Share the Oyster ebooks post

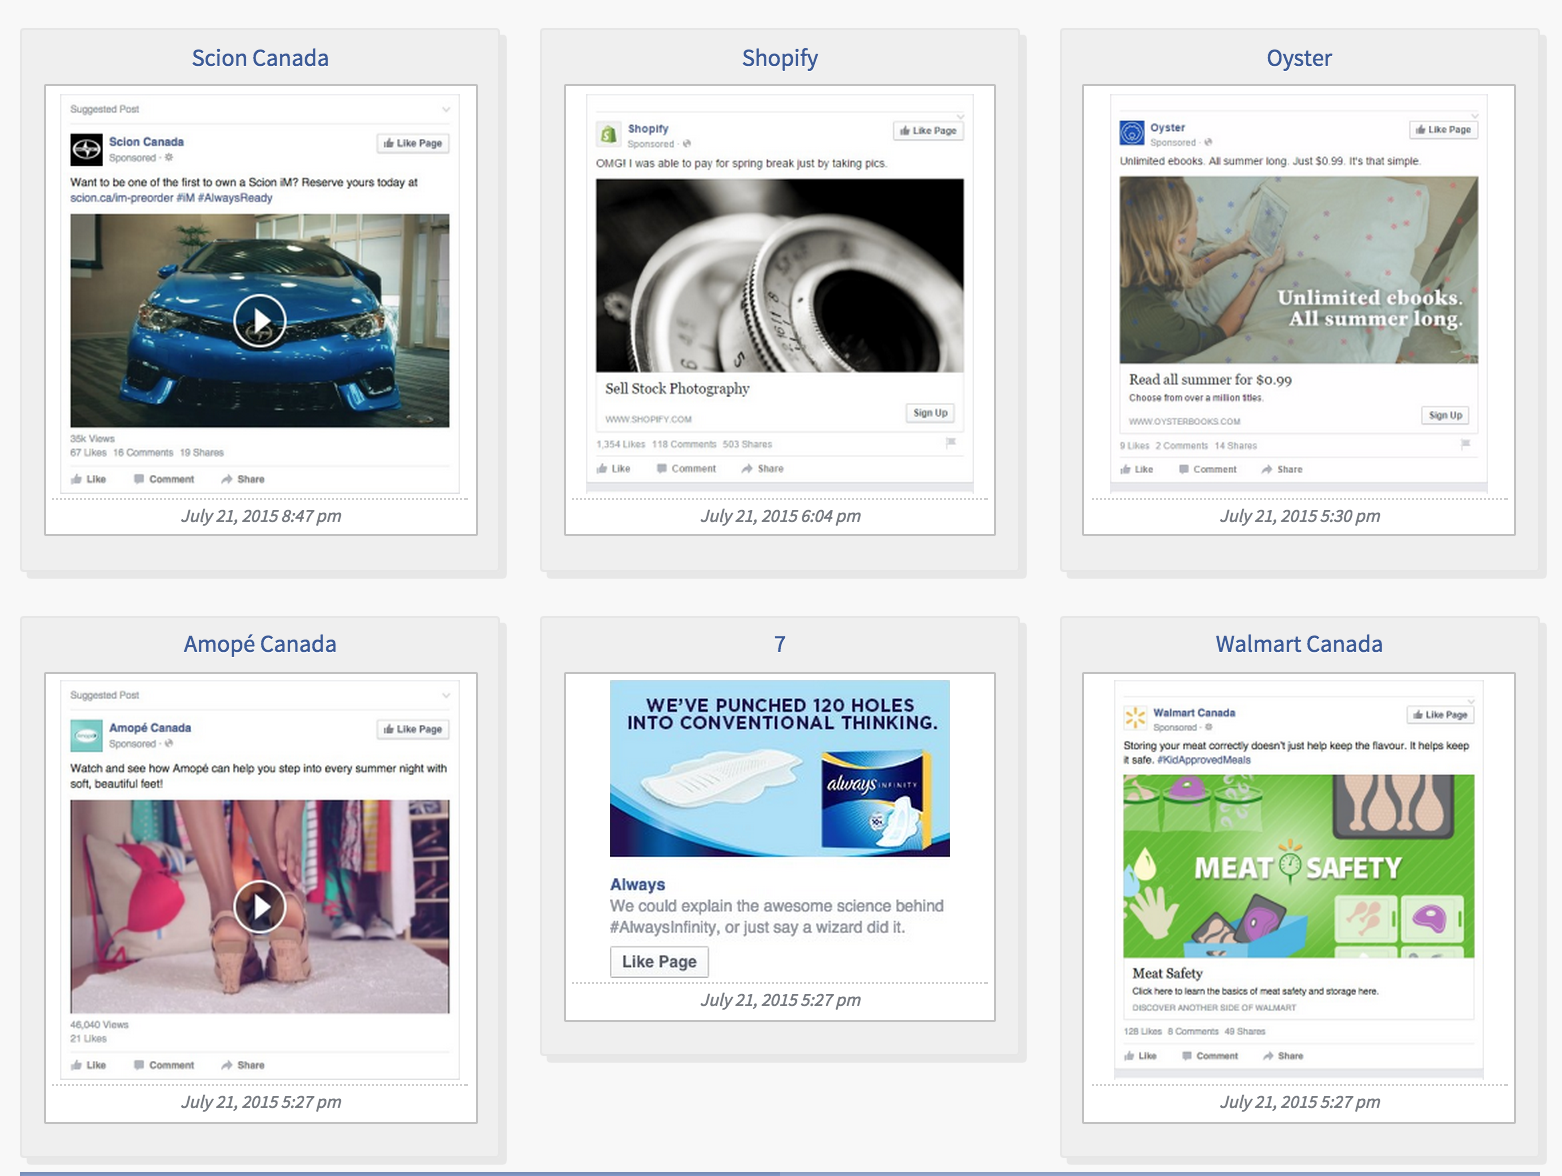[1282, 469]
